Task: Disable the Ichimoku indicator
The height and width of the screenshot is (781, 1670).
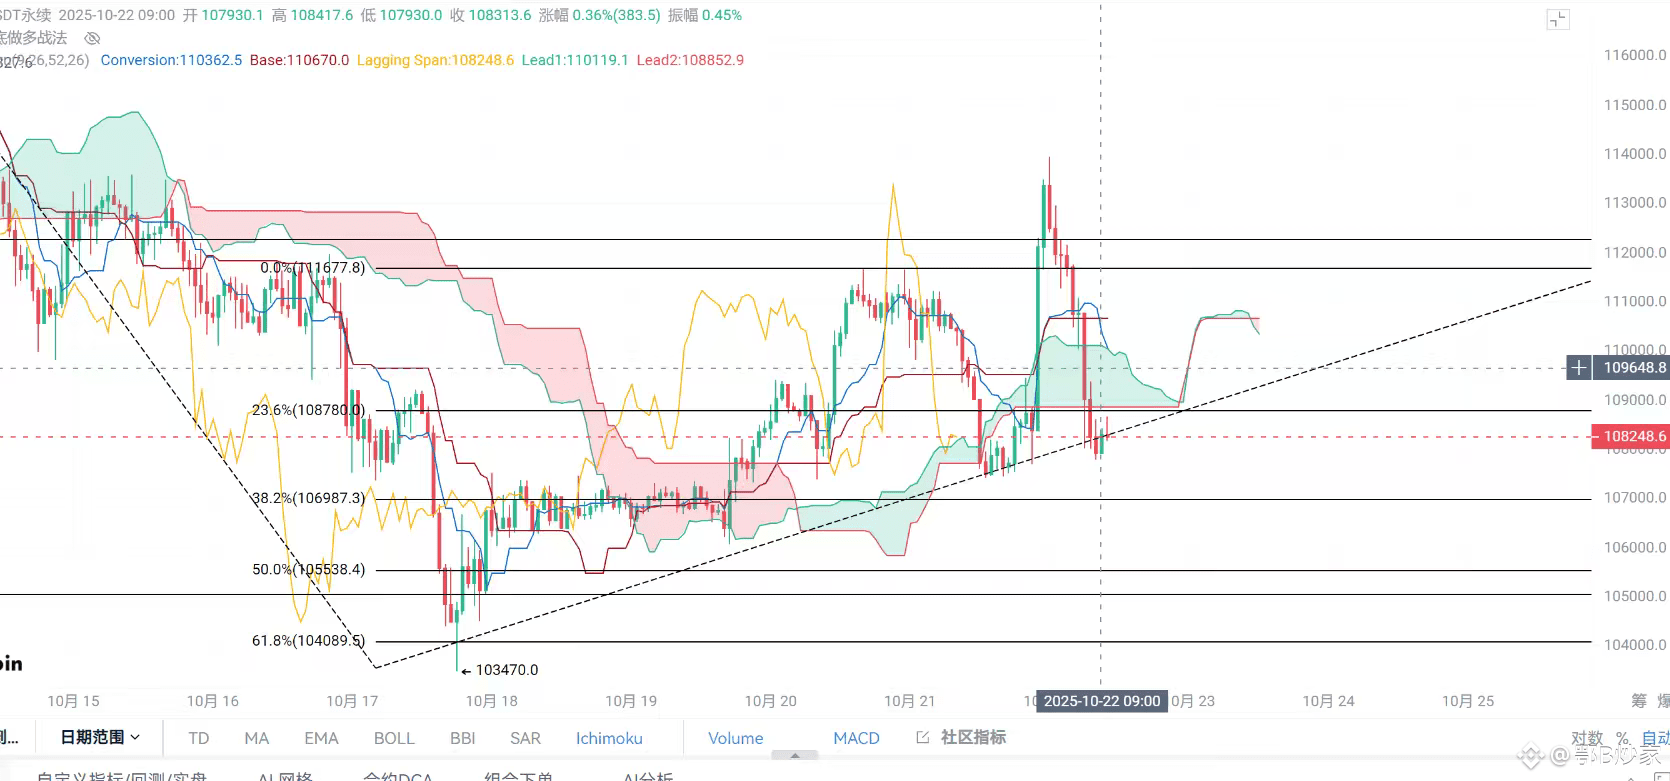Action: pyautogui.click(x=609, y=738)
